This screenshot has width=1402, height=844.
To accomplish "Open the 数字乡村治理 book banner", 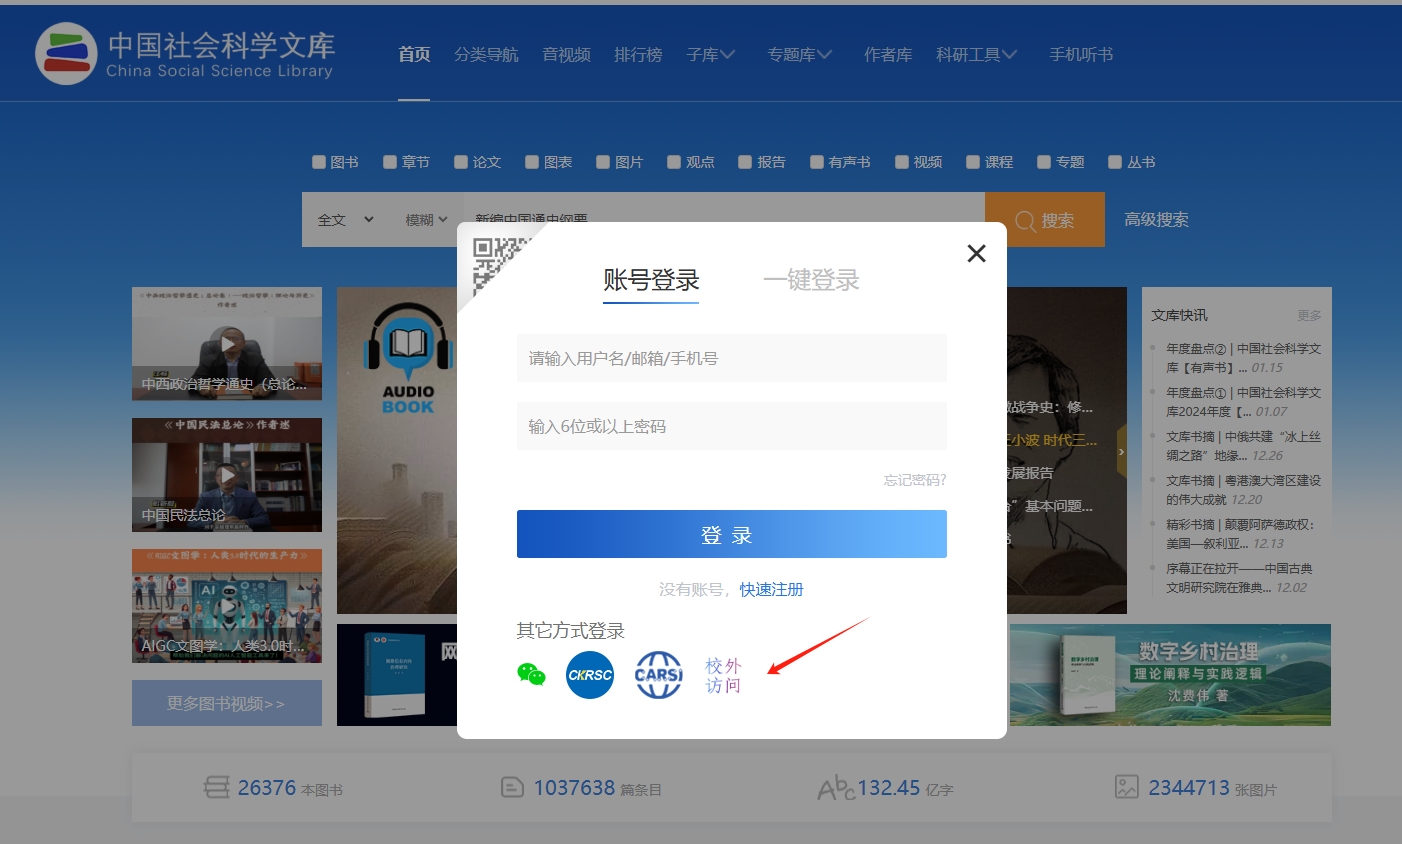I will [x=1170, y=675].
